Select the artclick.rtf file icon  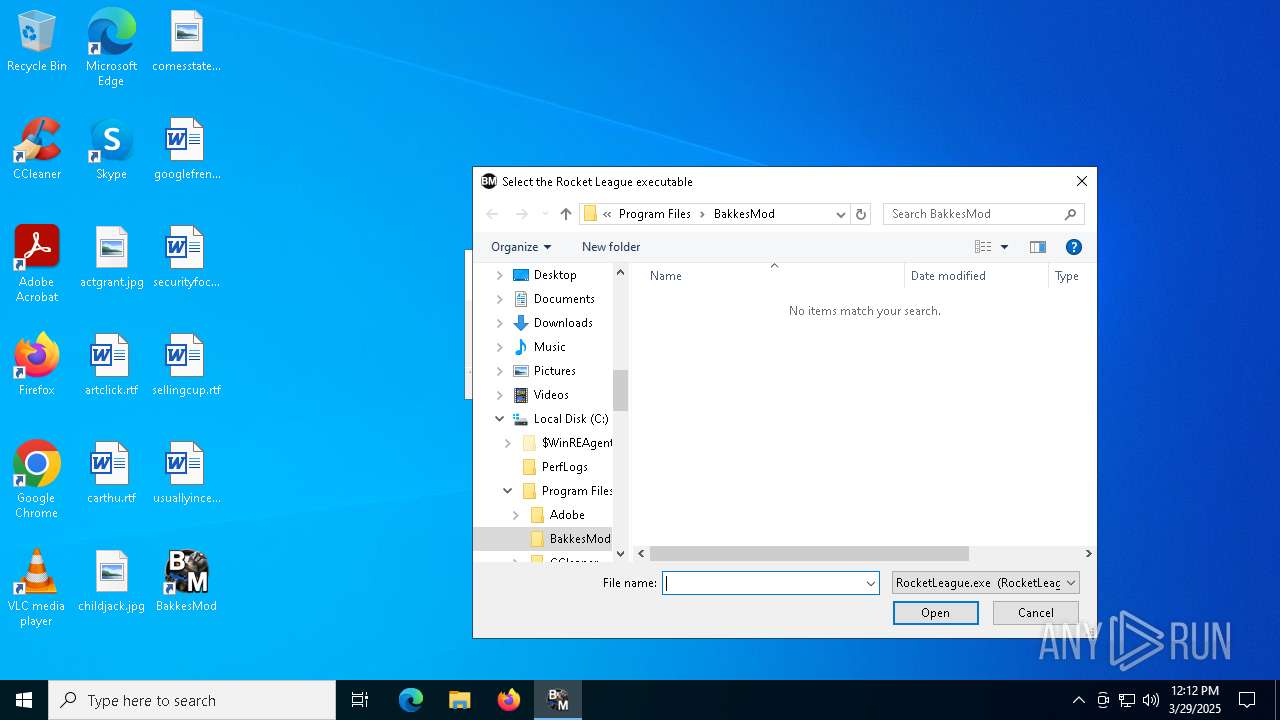click(111, 366)
